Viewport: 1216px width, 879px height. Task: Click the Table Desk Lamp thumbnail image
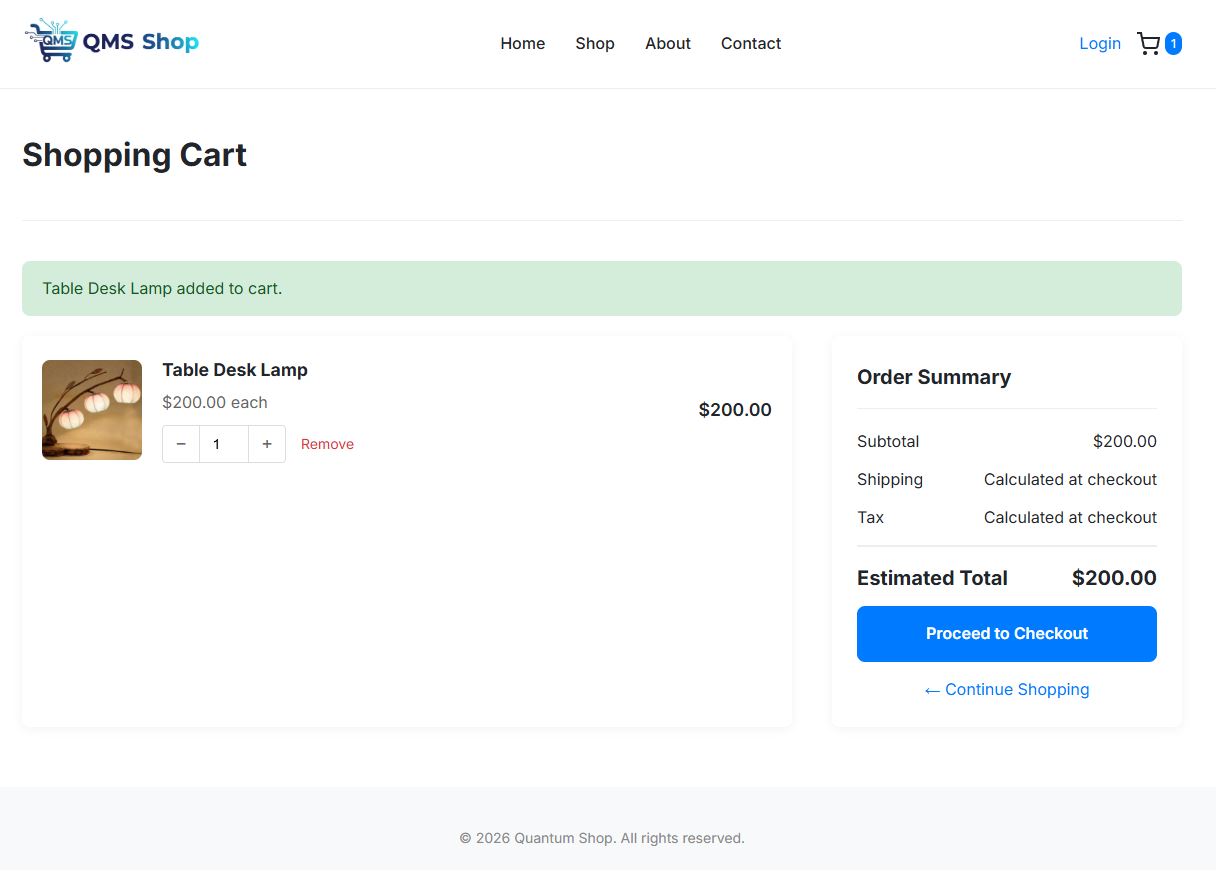[92, 410]
